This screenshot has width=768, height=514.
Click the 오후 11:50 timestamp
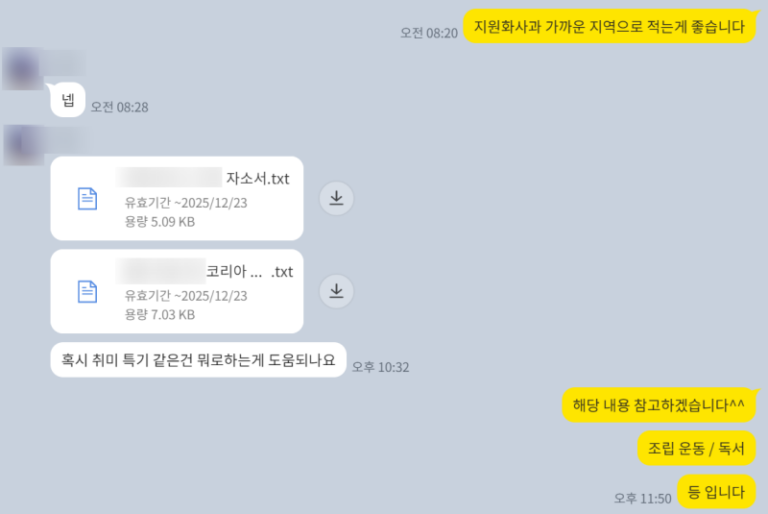tap(643, 499)
